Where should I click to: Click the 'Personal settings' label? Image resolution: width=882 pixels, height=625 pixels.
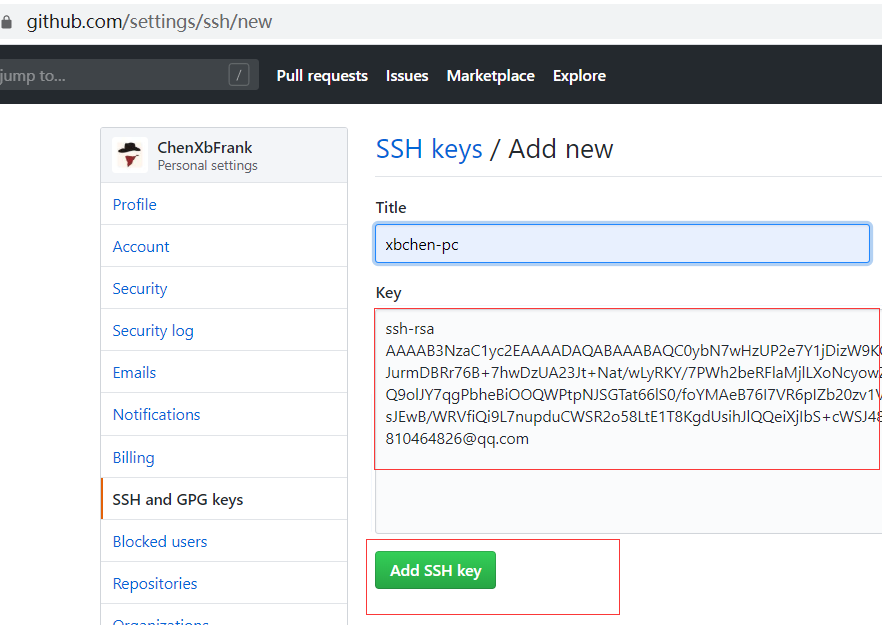coord(208,165)
